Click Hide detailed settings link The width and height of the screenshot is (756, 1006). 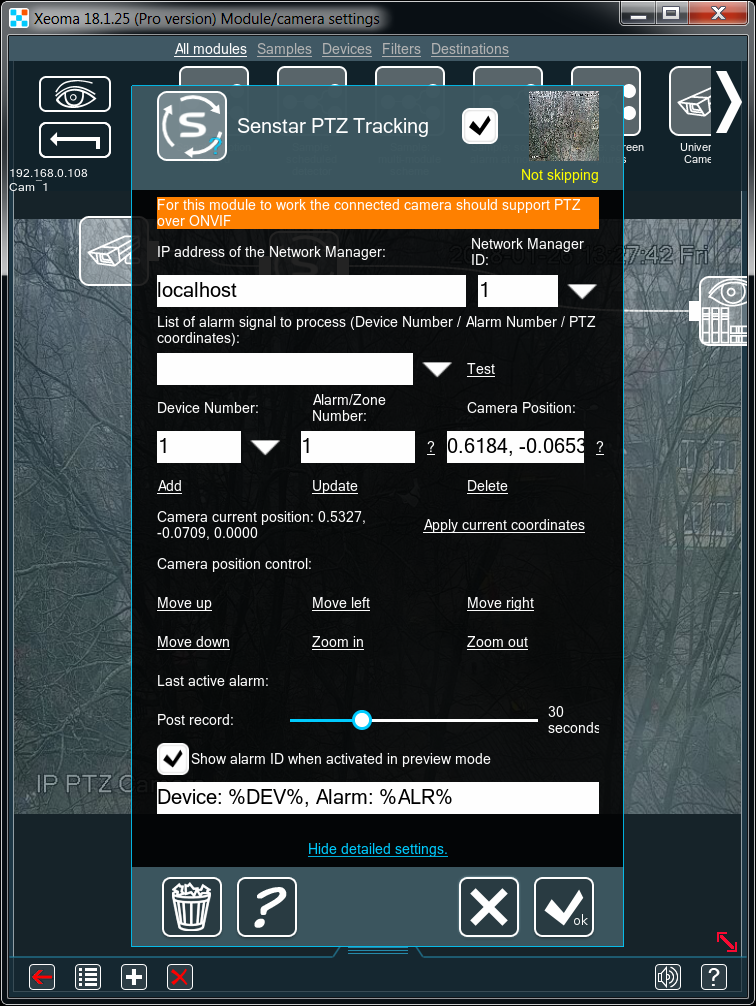[x=377, y=849]
